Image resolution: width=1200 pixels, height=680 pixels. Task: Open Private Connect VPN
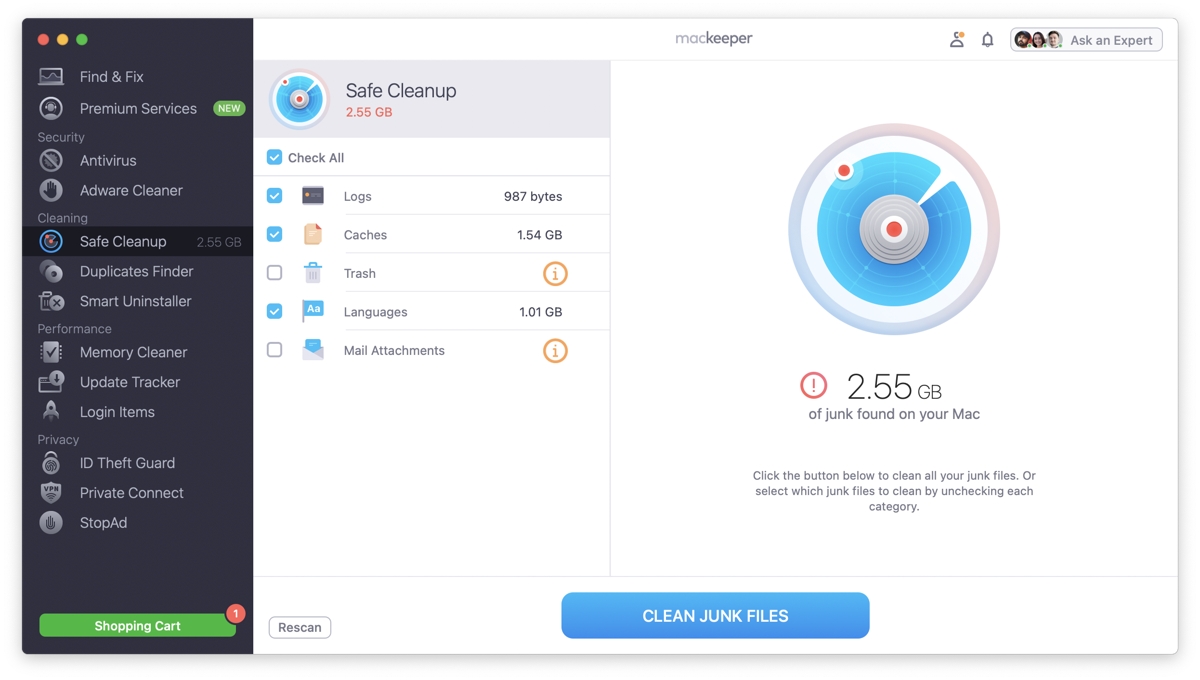(x=133, y=493)
